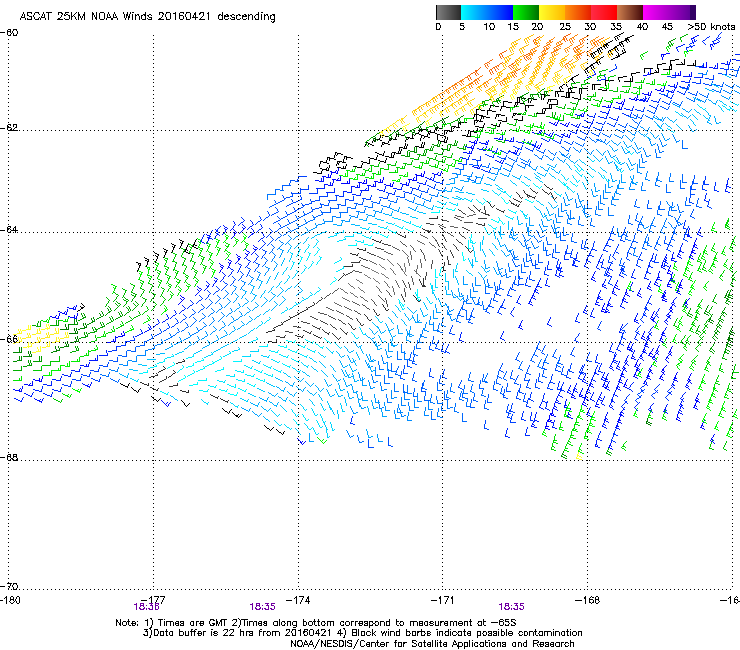Click the '-64' latitude axis label
The height and width of the screenshot is (650, 740).
pos(9,230)
